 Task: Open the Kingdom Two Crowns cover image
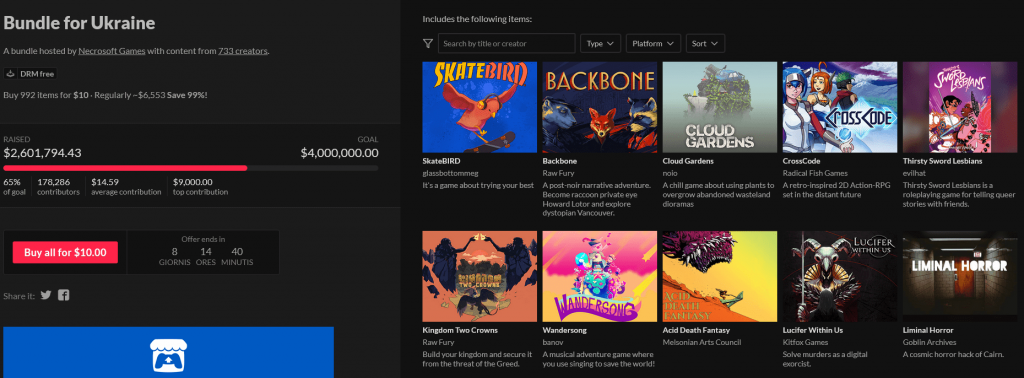tap(479, 276)
